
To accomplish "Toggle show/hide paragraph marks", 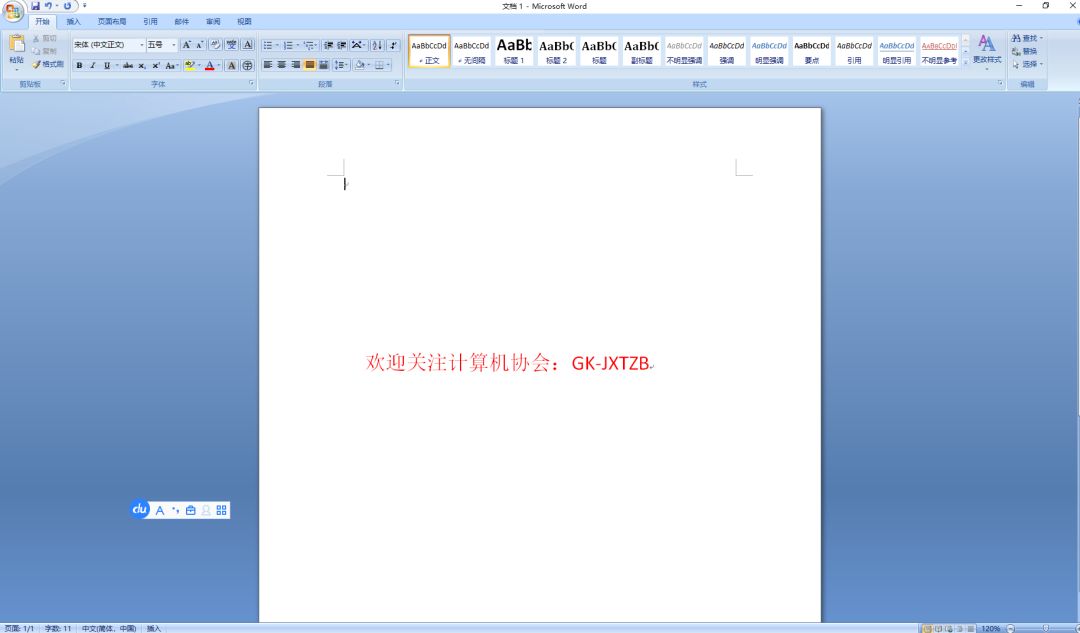I will tap(393, 45).
